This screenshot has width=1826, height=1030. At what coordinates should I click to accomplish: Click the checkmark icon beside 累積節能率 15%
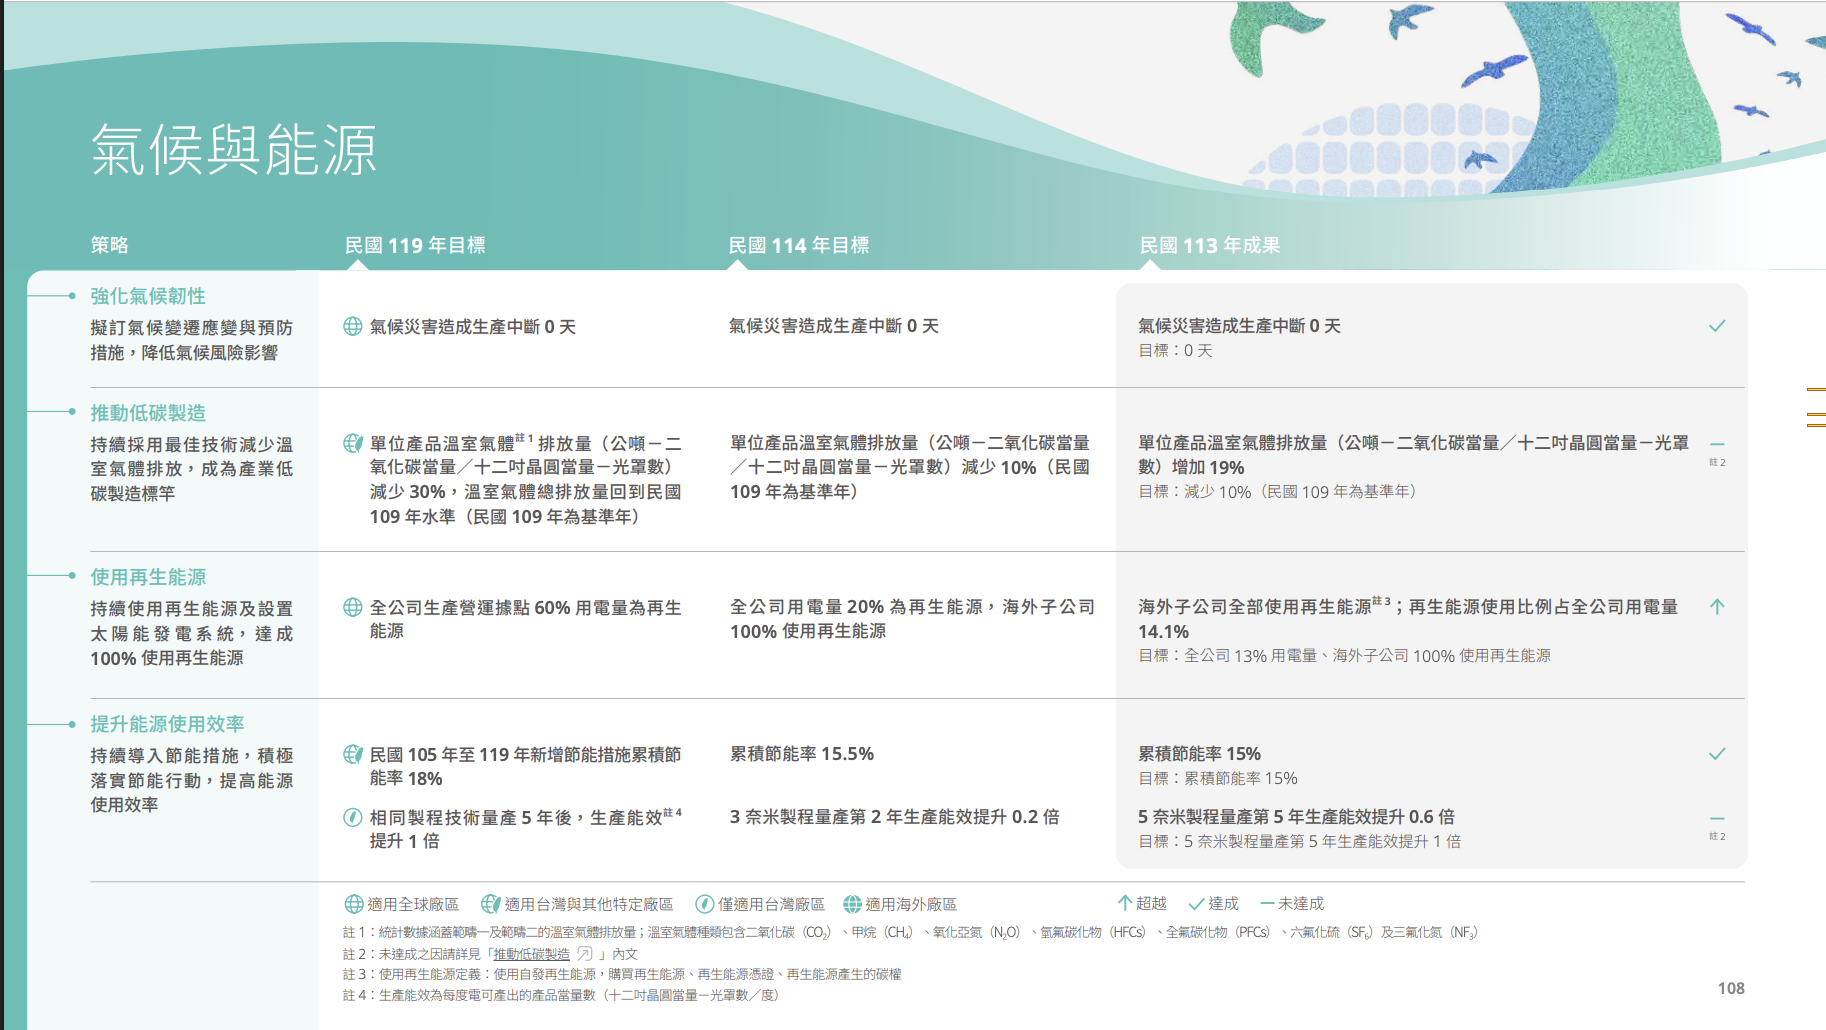(x=1717, y=754)
